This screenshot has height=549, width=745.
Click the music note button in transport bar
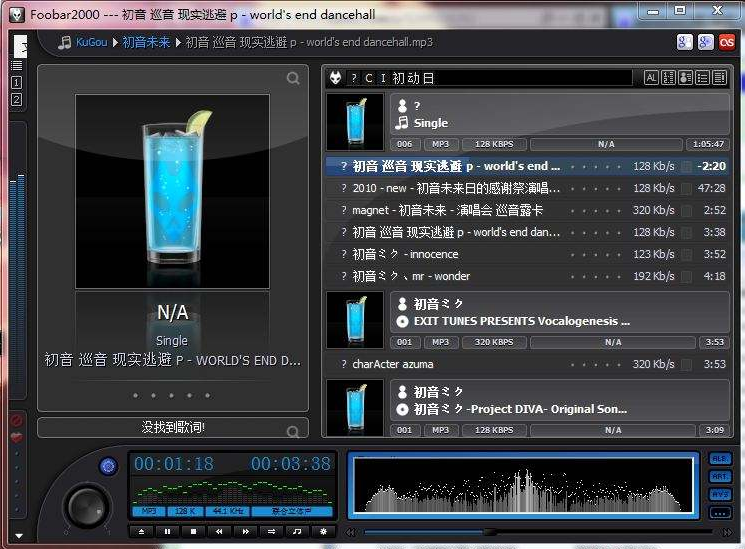pyautogui.click(x=297, y=531)
